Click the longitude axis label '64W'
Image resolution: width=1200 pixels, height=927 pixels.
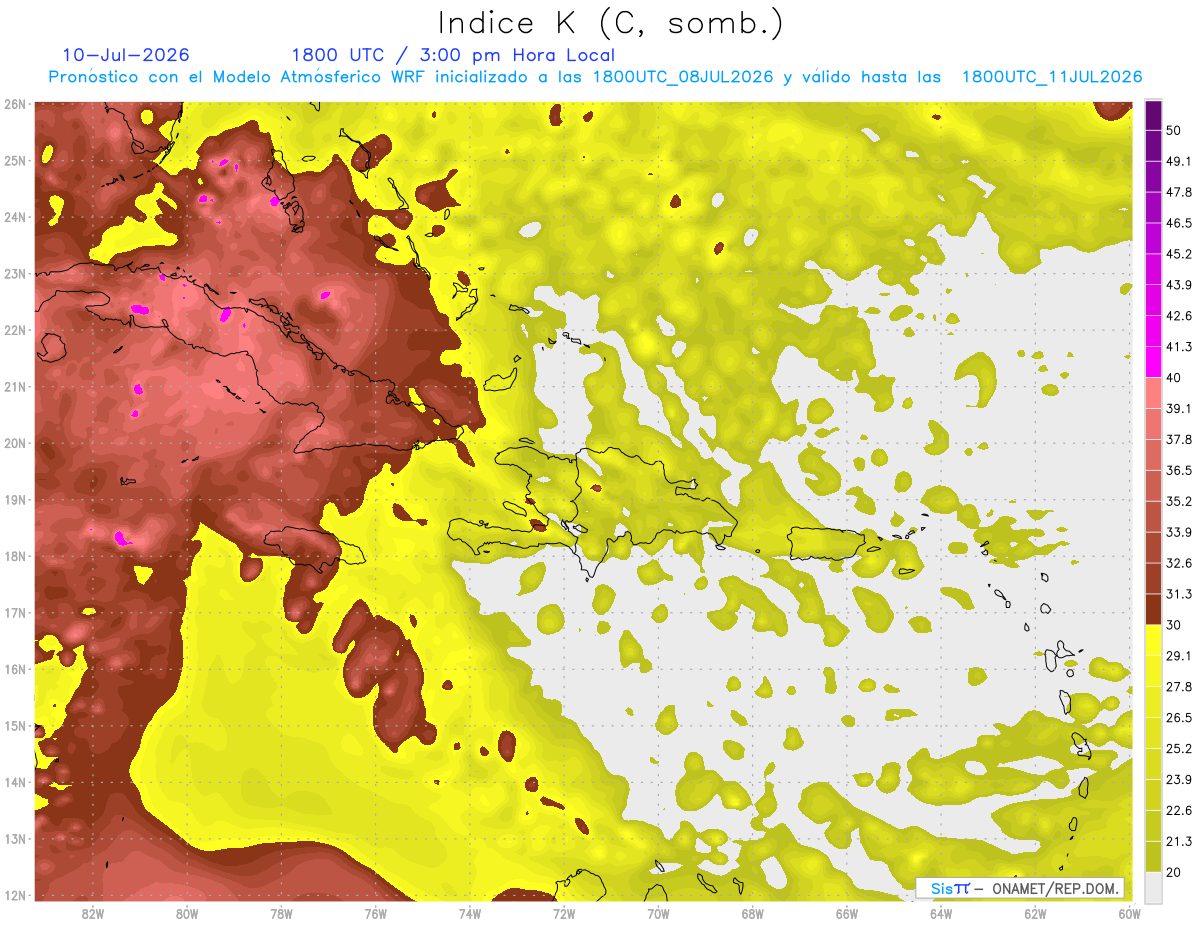pyautogui.click(x=941, y=913)
